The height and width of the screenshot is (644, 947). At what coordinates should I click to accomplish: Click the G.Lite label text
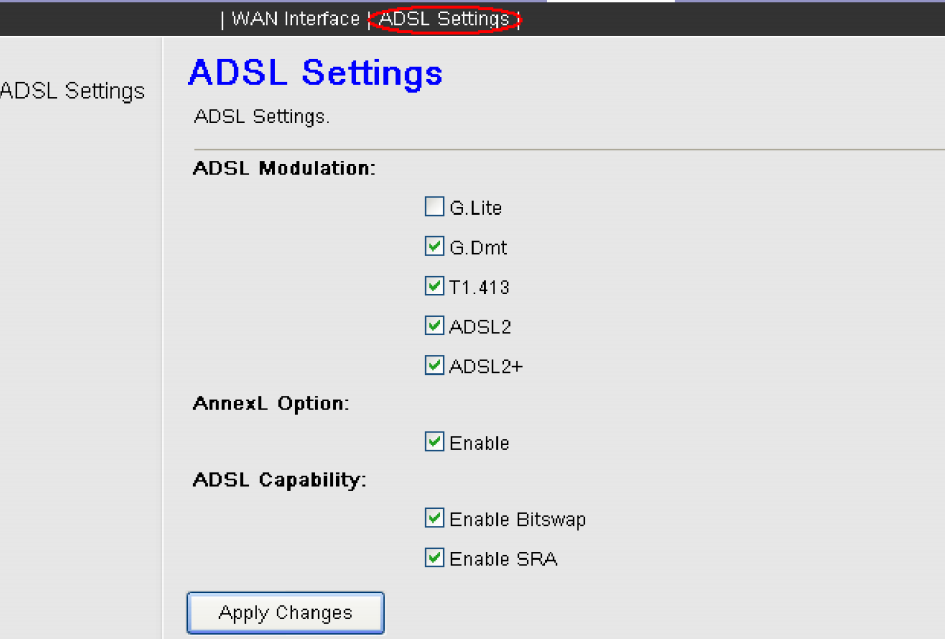pos(476,209)
